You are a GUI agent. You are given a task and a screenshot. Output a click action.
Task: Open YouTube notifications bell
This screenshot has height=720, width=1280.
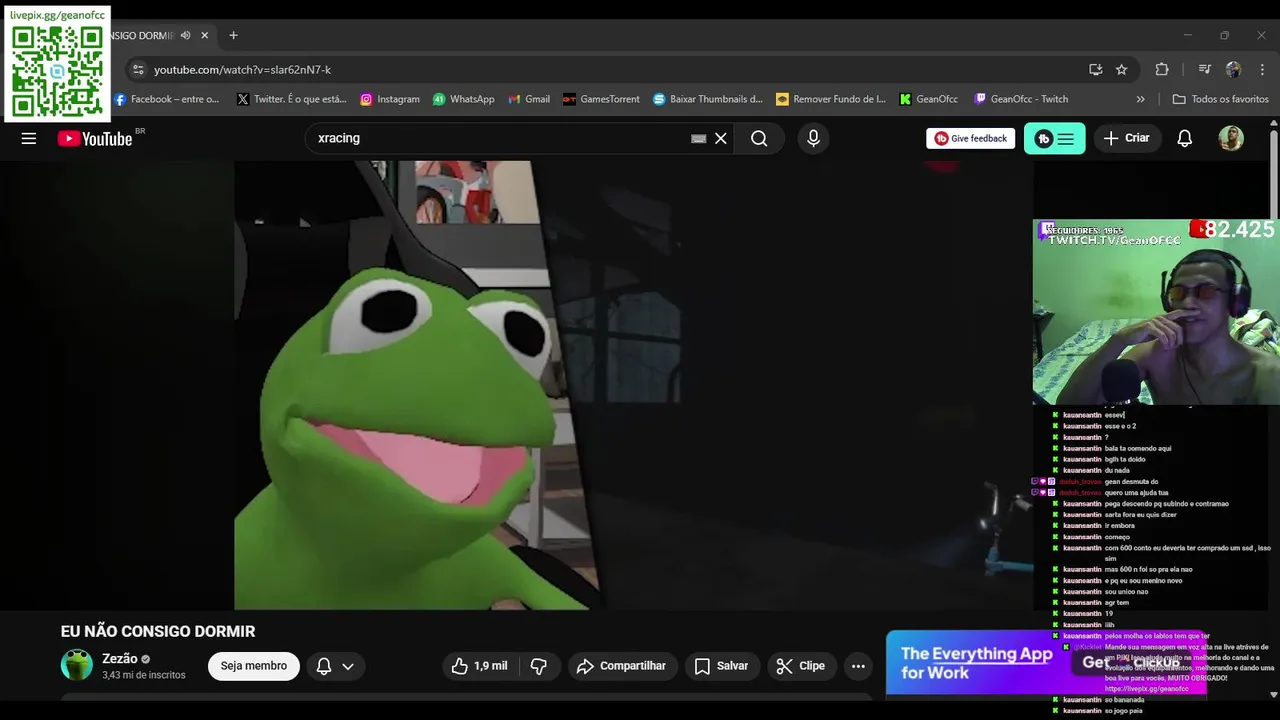tap(1184, 139)
